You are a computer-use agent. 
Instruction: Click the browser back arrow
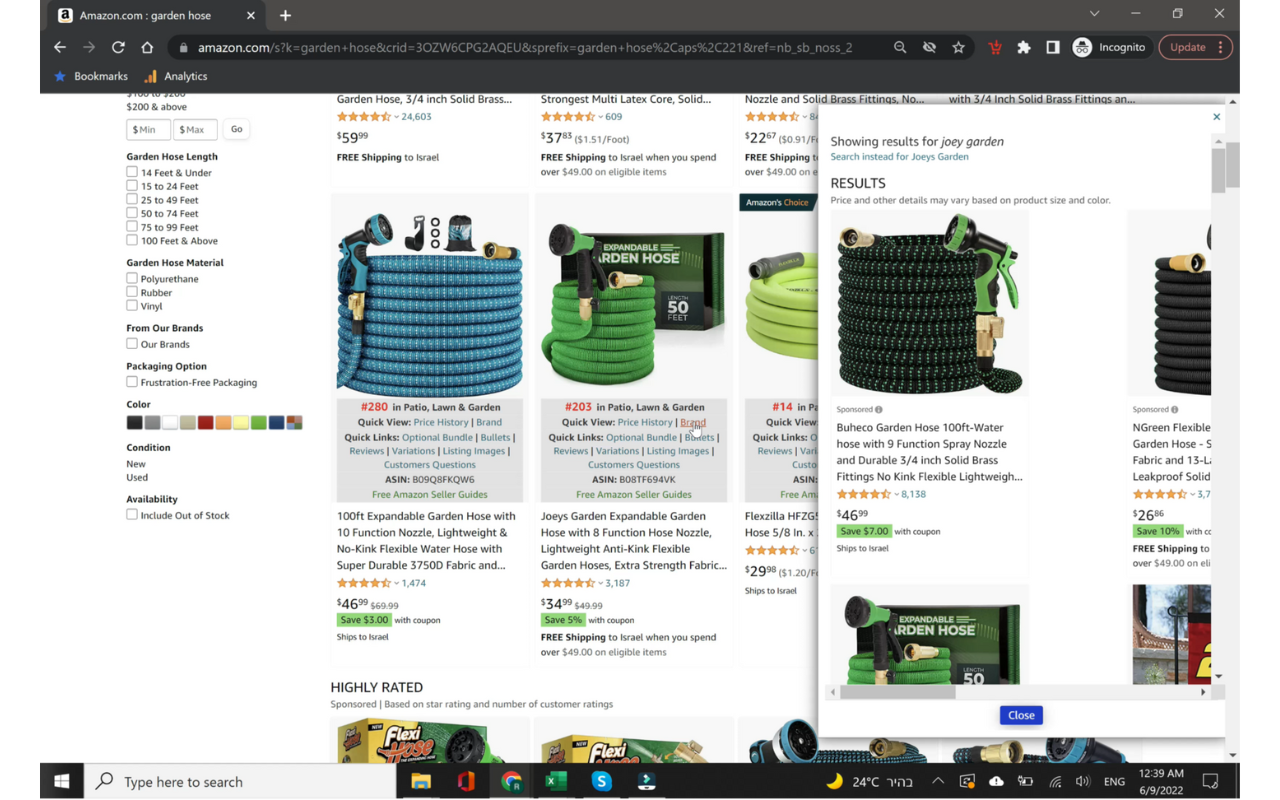pyautogui.click(x=60, y=47)
